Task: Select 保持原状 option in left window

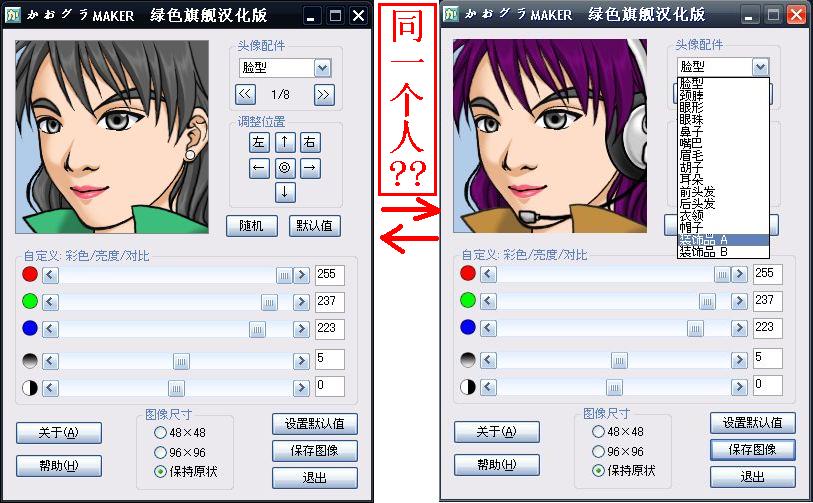Action: pos(186,471)
